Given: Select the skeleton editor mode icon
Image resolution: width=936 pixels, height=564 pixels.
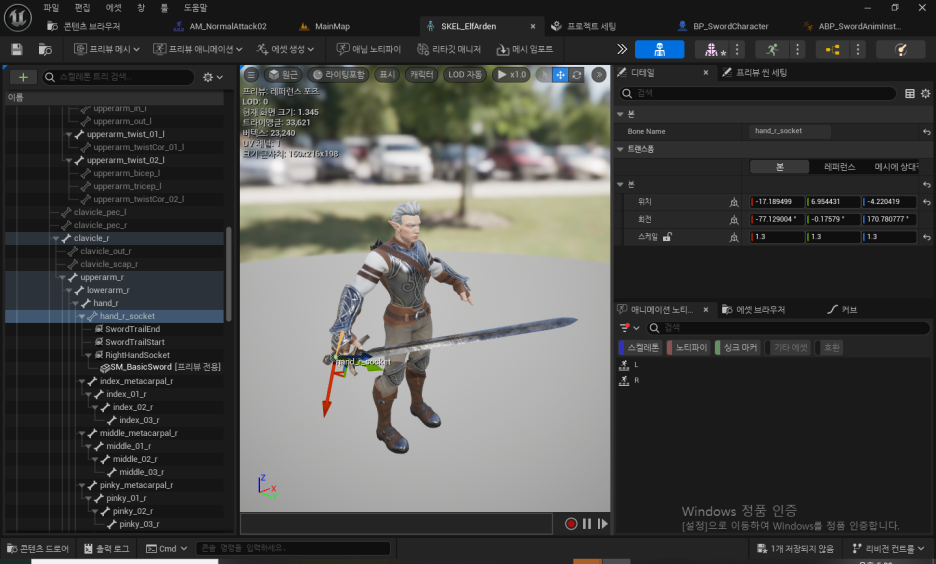Looking at the screenshot, I should [x=659, y=50].
